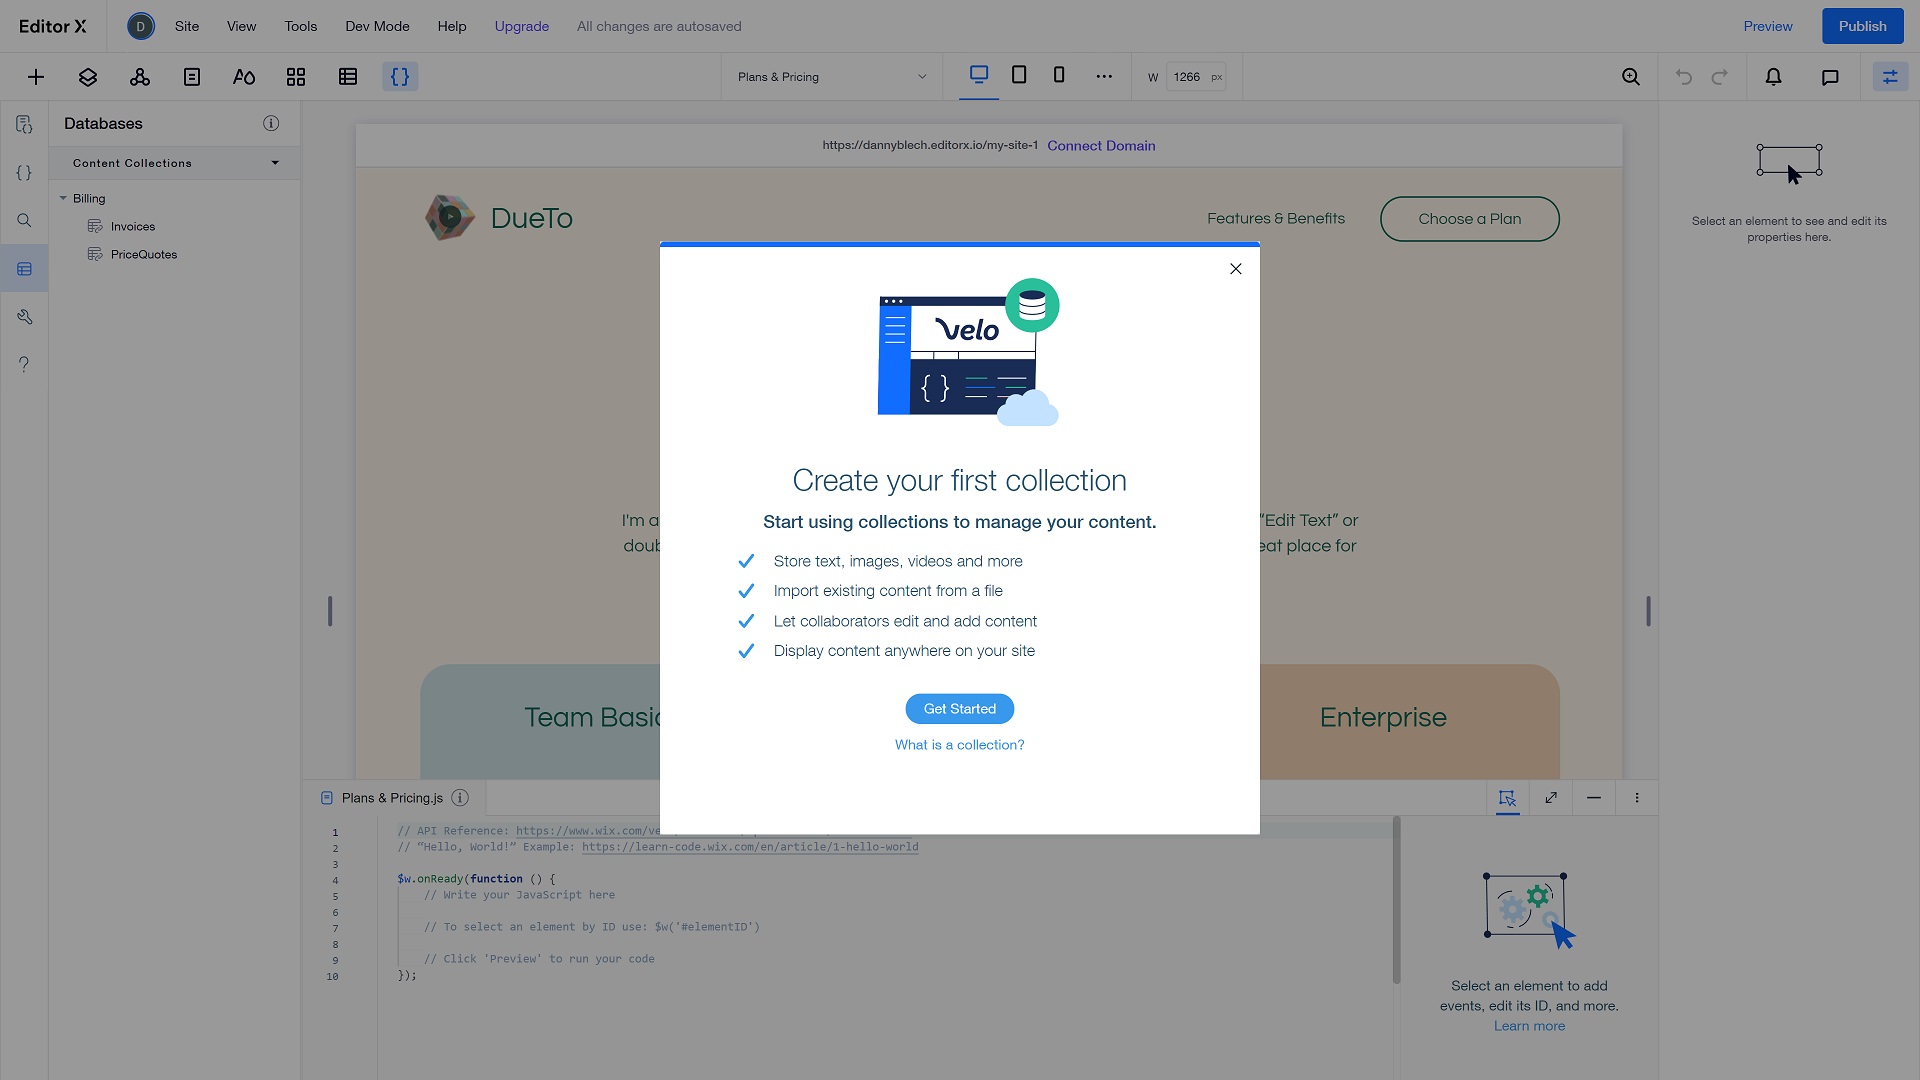This screenshot has height=1080, width=1920.
Task: Toggle the Inspector panel icon
Action: 1890,77
